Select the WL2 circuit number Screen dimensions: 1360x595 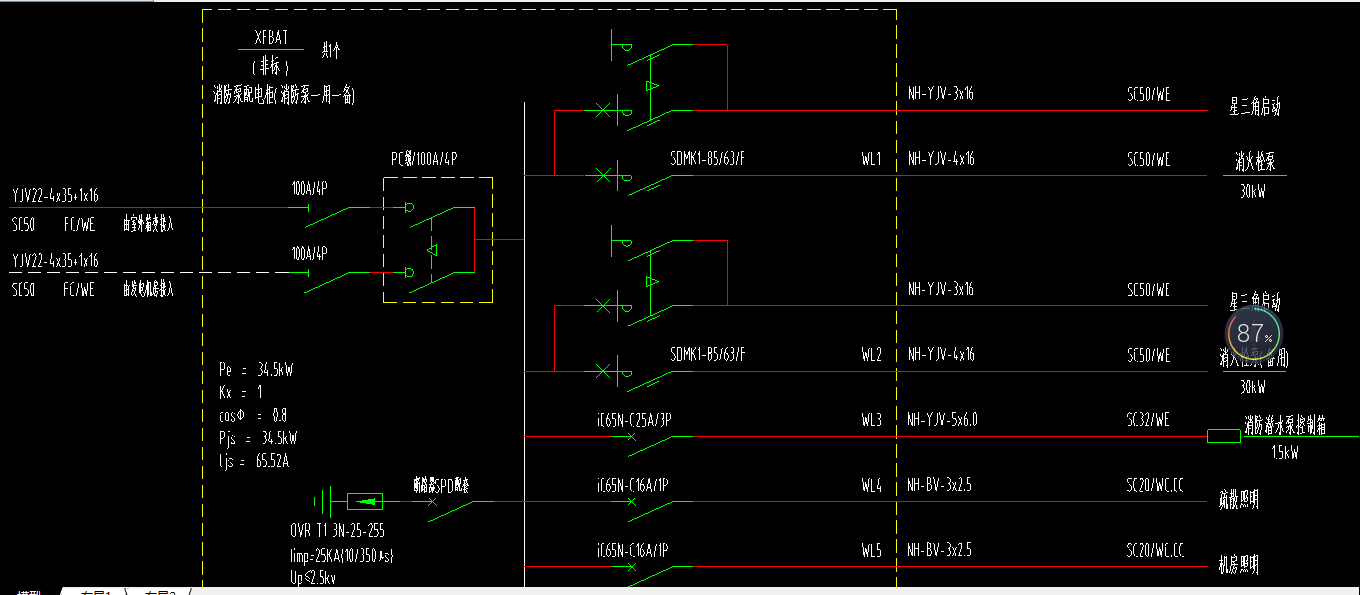click(x=872, y=354)
